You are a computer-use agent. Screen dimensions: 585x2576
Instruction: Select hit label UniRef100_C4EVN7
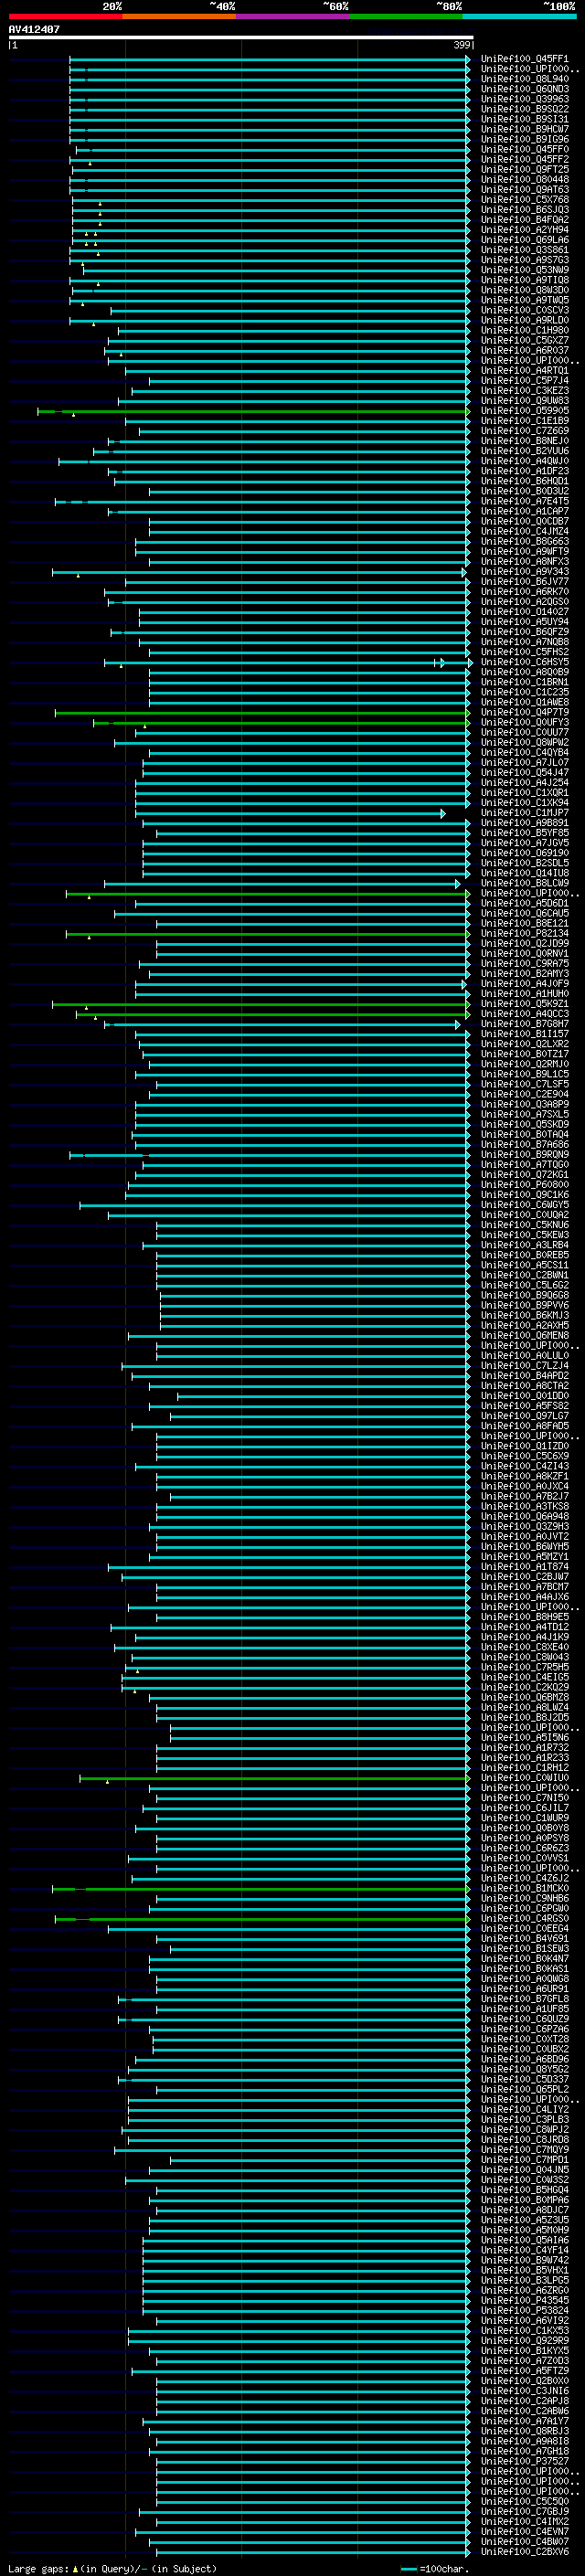(525, 2532)
